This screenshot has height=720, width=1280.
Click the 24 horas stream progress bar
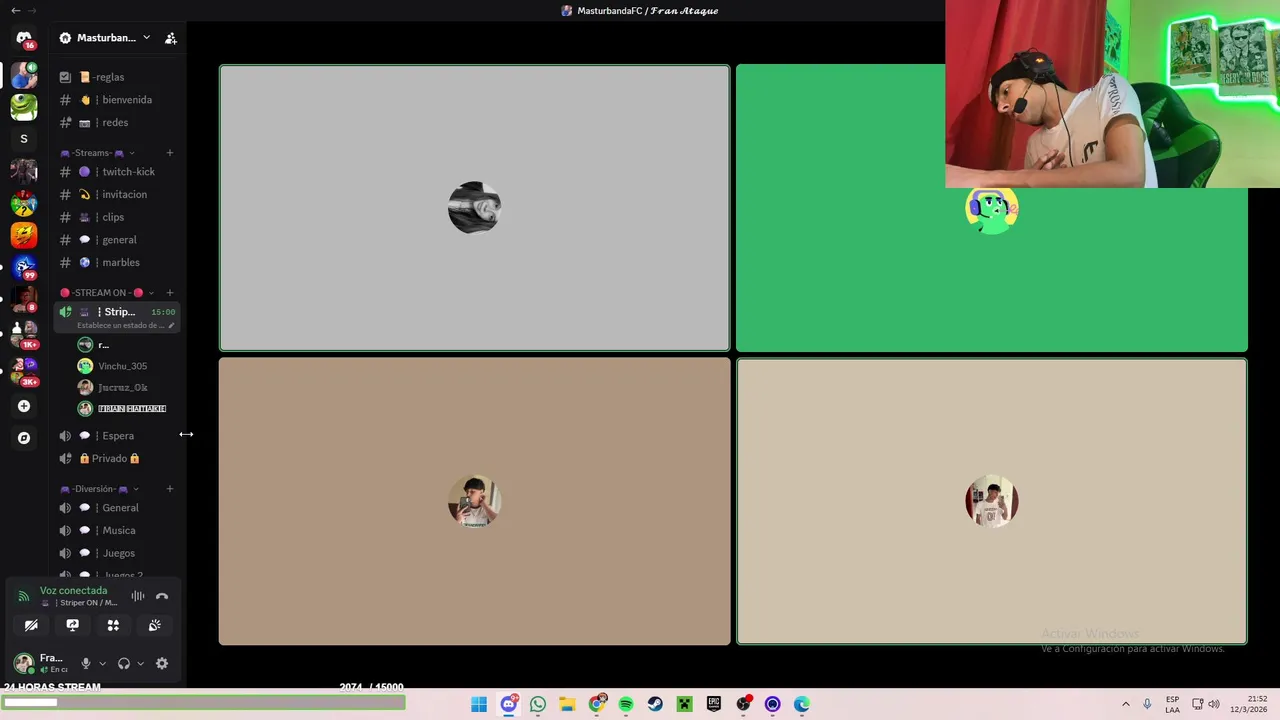coord(204,703)
